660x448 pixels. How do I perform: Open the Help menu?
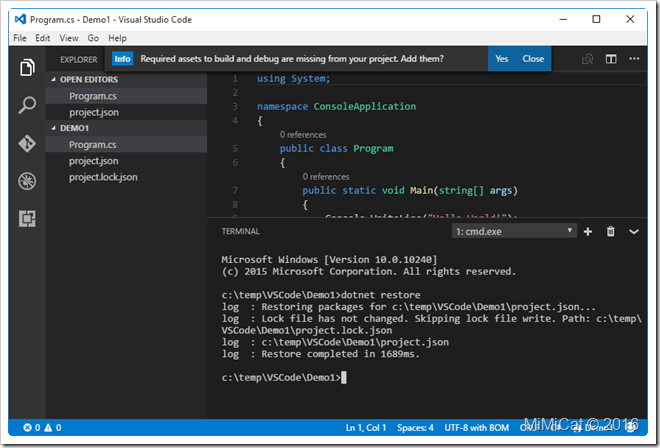[x=117, y=38]
